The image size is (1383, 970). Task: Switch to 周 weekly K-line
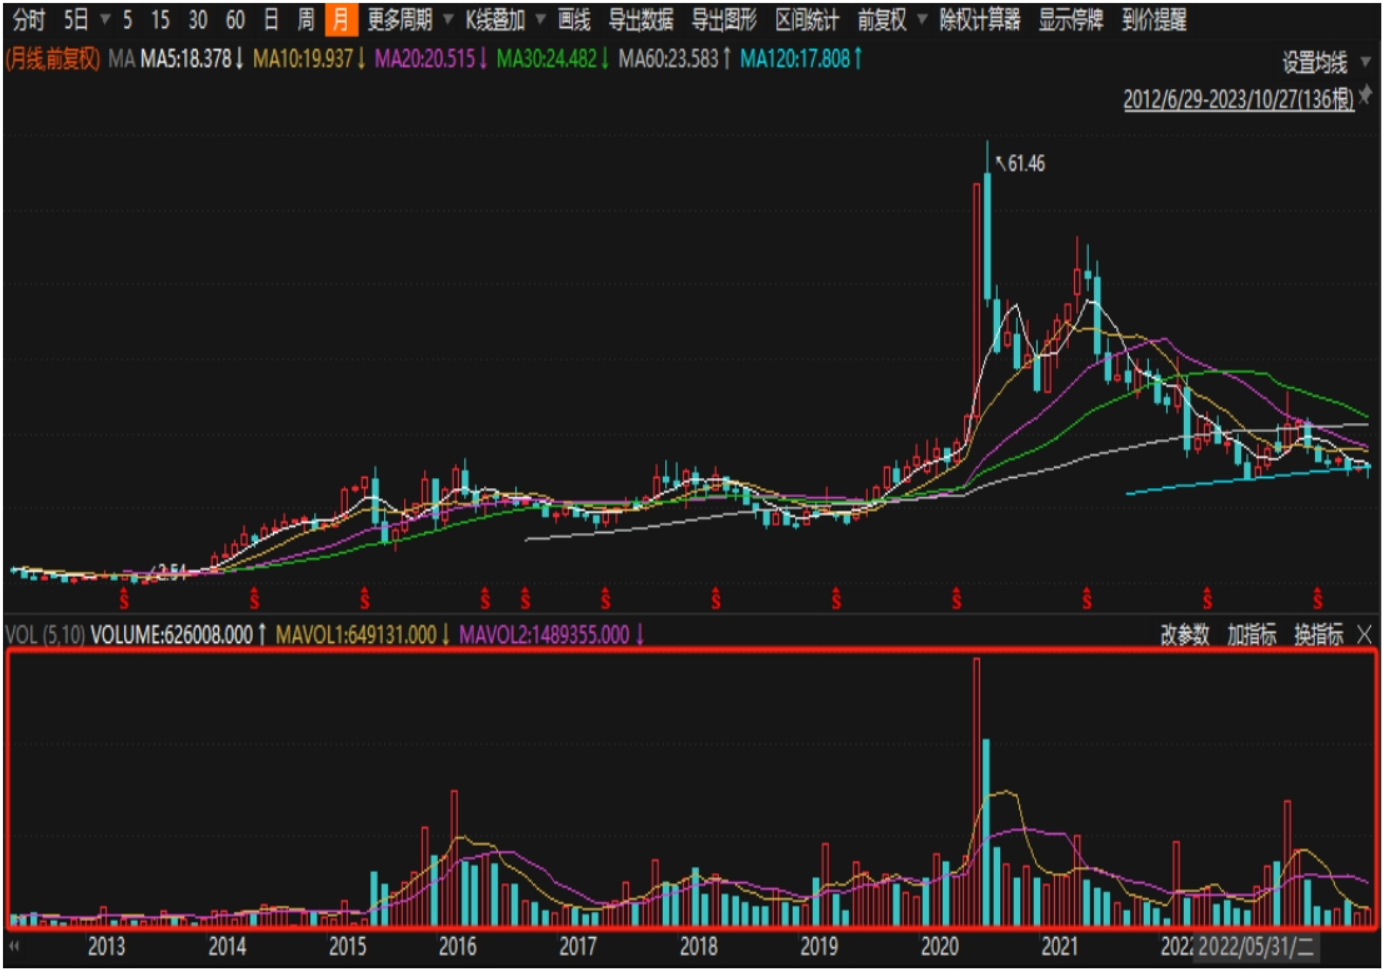[306, 20]
